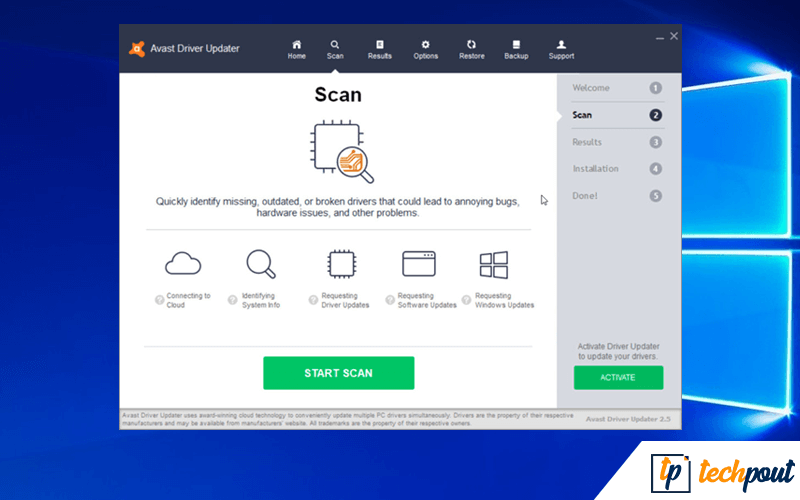Click the Requesting Windows Updates logo icon

point(494,264)
